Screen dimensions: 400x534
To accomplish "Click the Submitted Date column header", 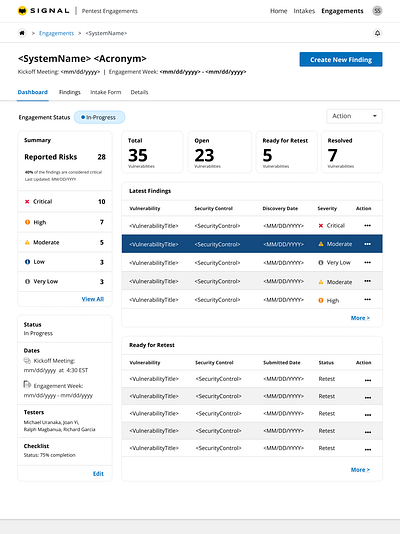I will [x=282, y=363].
